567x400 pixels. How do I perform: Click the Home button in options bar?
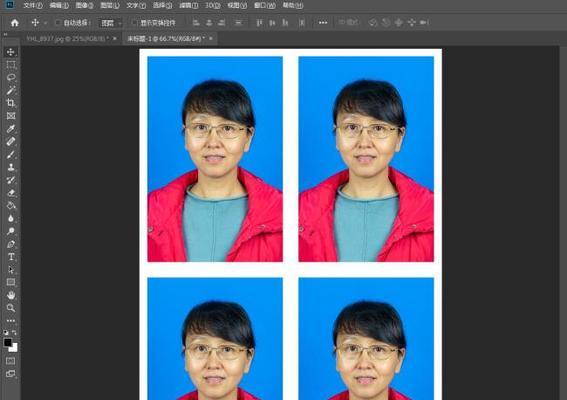(x=14, y=23)
